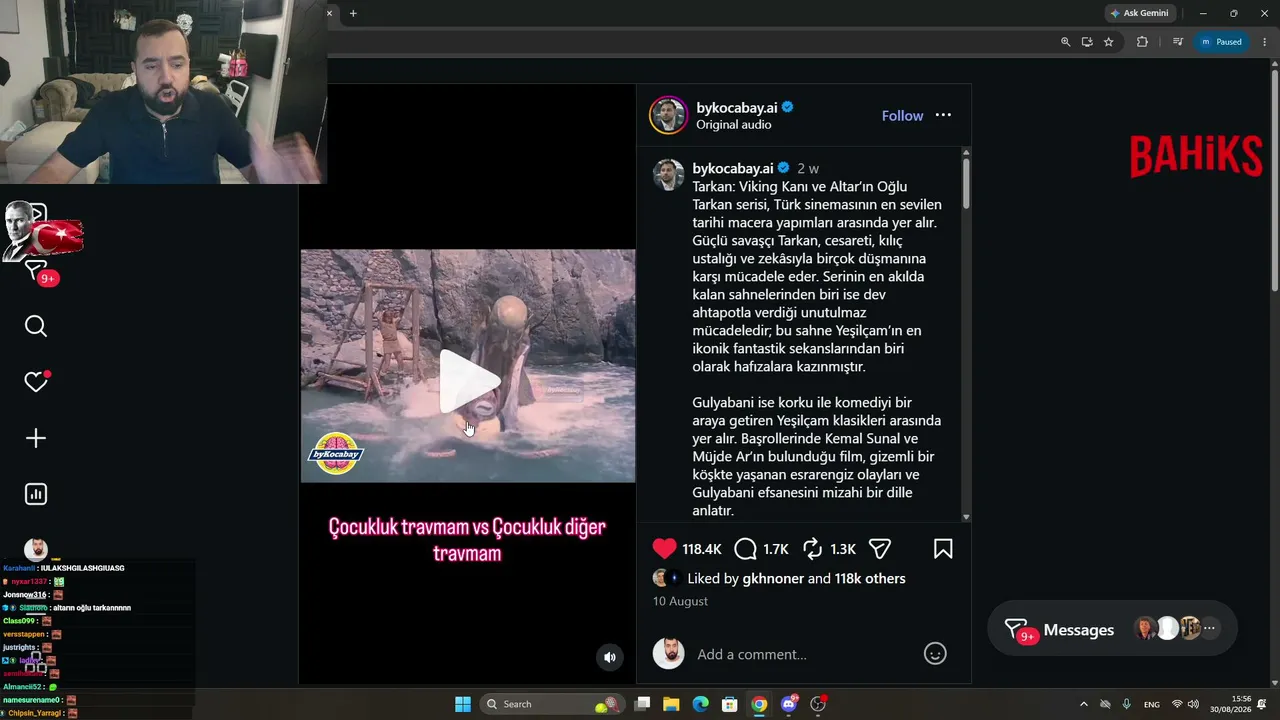
Task: Open Chrome zoom magnifier in address bar
Action: (x=1065, y=42)
